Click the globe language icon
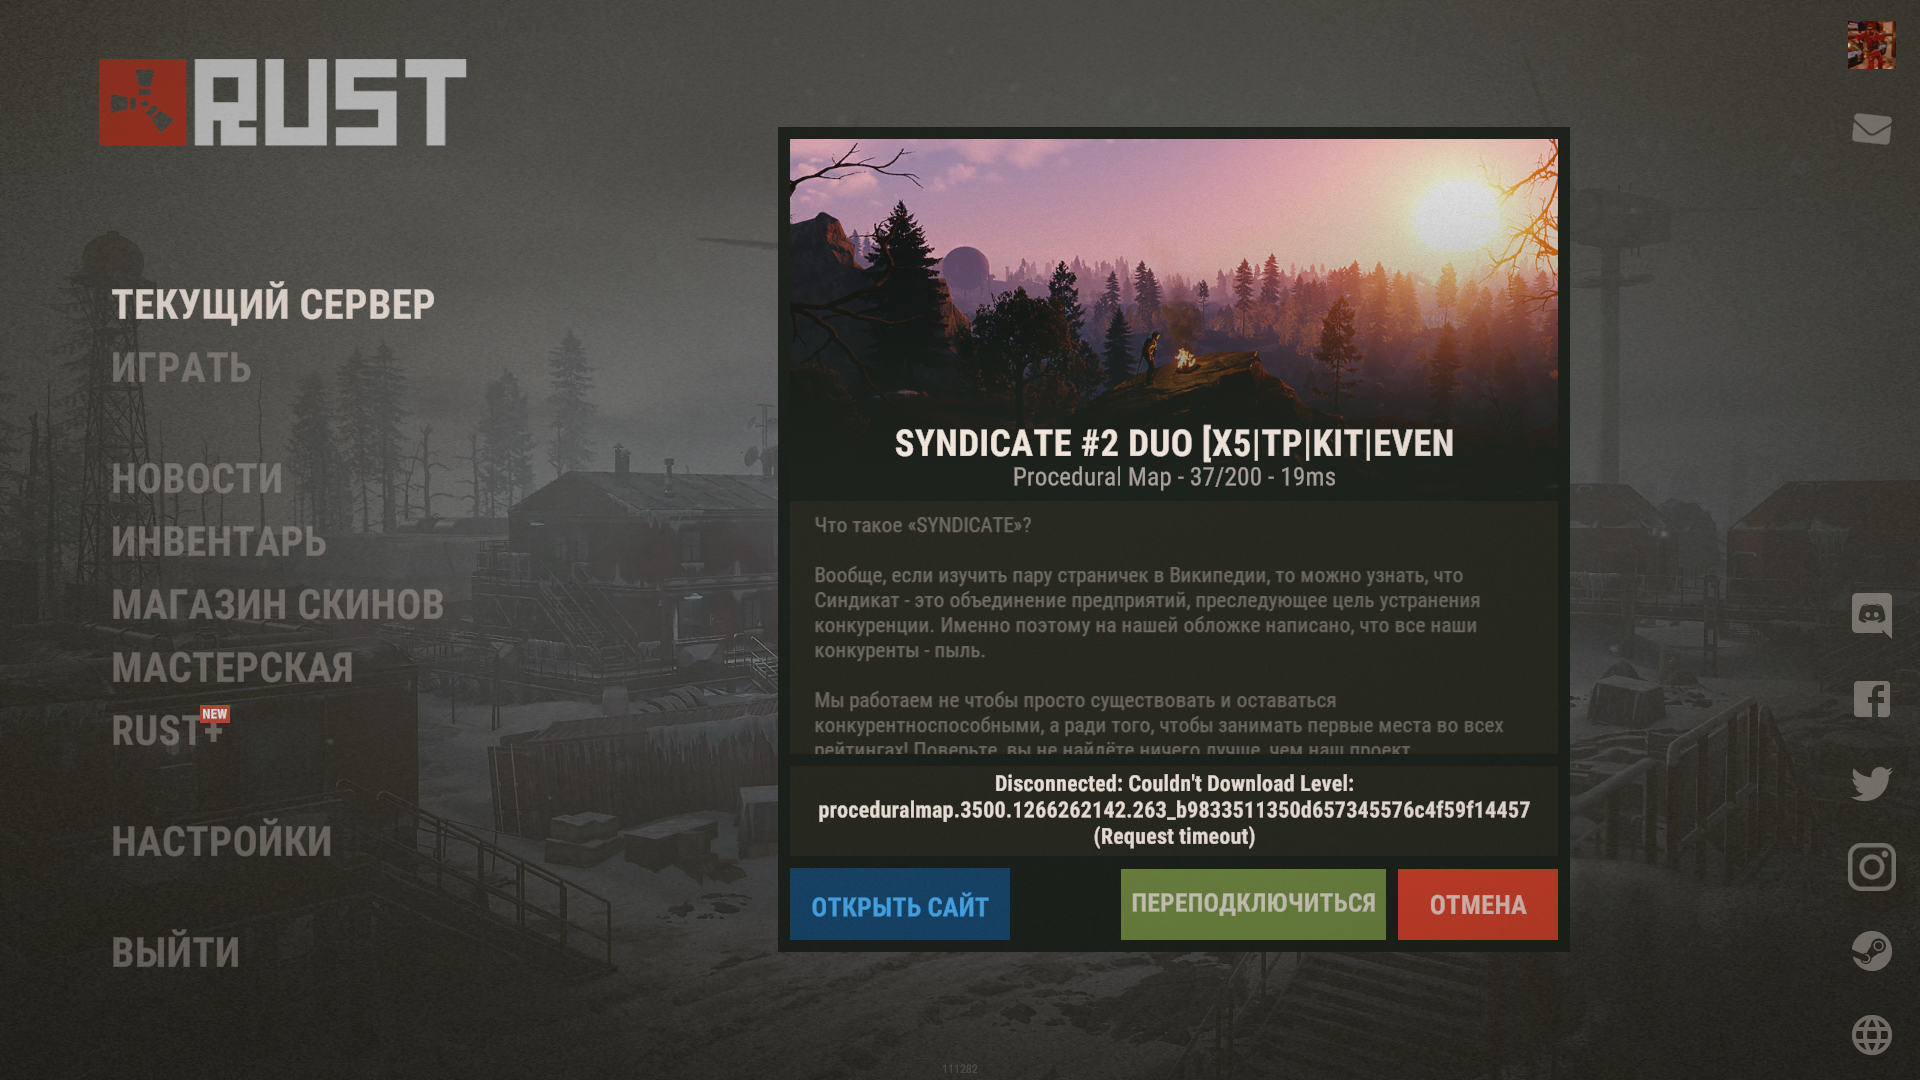The width and height of the screenshot is (1920, 1080). point(1871,1035)
